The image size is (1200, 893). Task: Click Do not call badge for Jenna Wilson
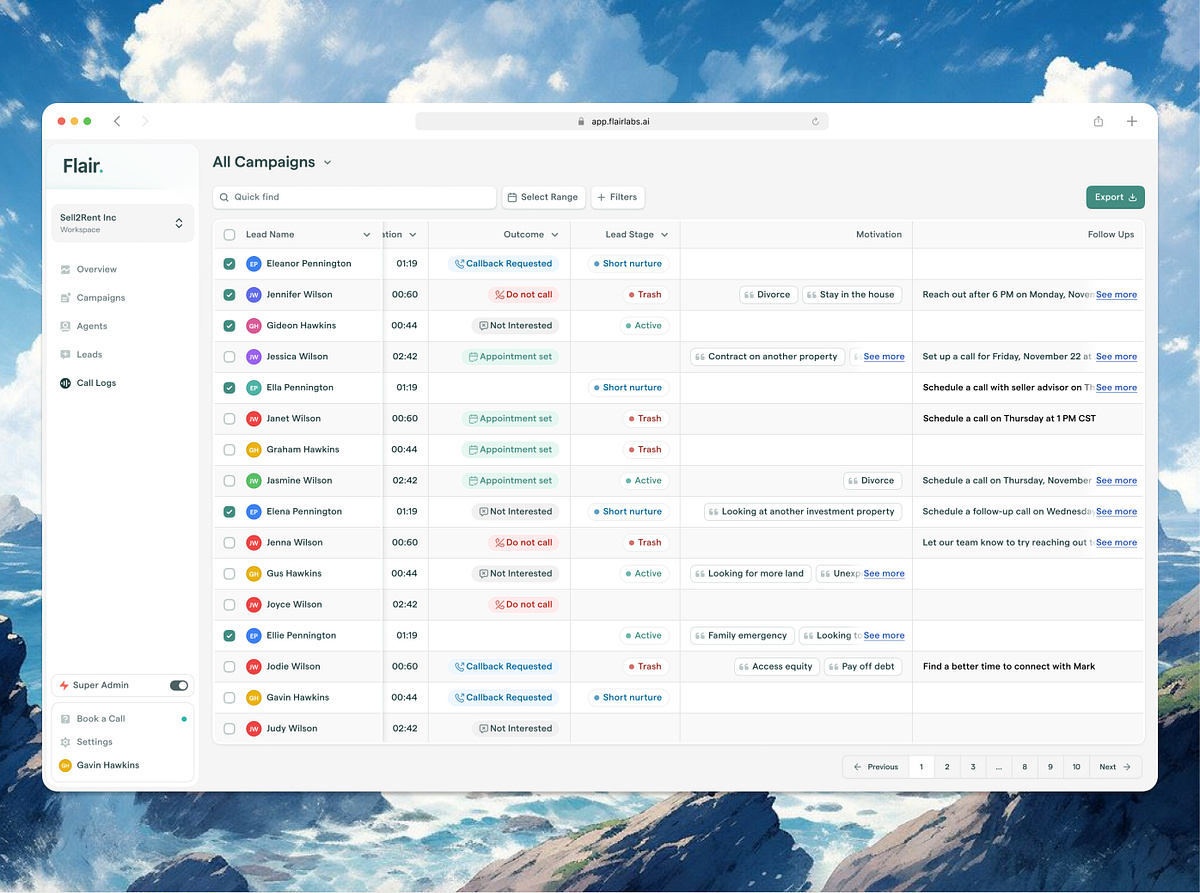point(523,543)
